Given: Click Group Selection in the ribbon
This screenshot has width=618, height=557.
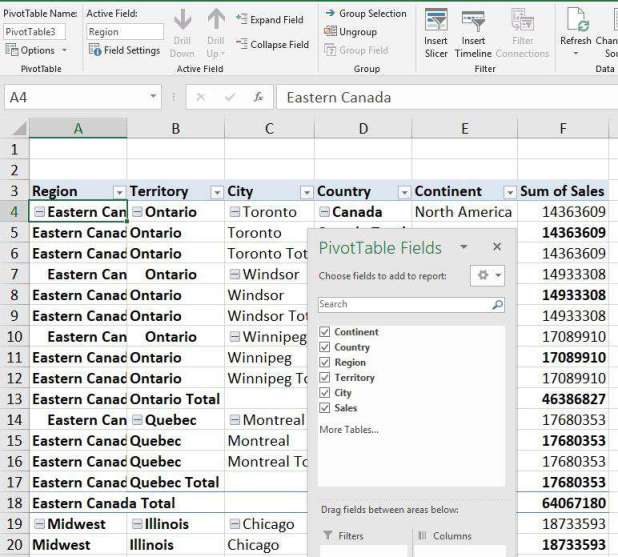Looking at the screenshot, I should [366, 13].
